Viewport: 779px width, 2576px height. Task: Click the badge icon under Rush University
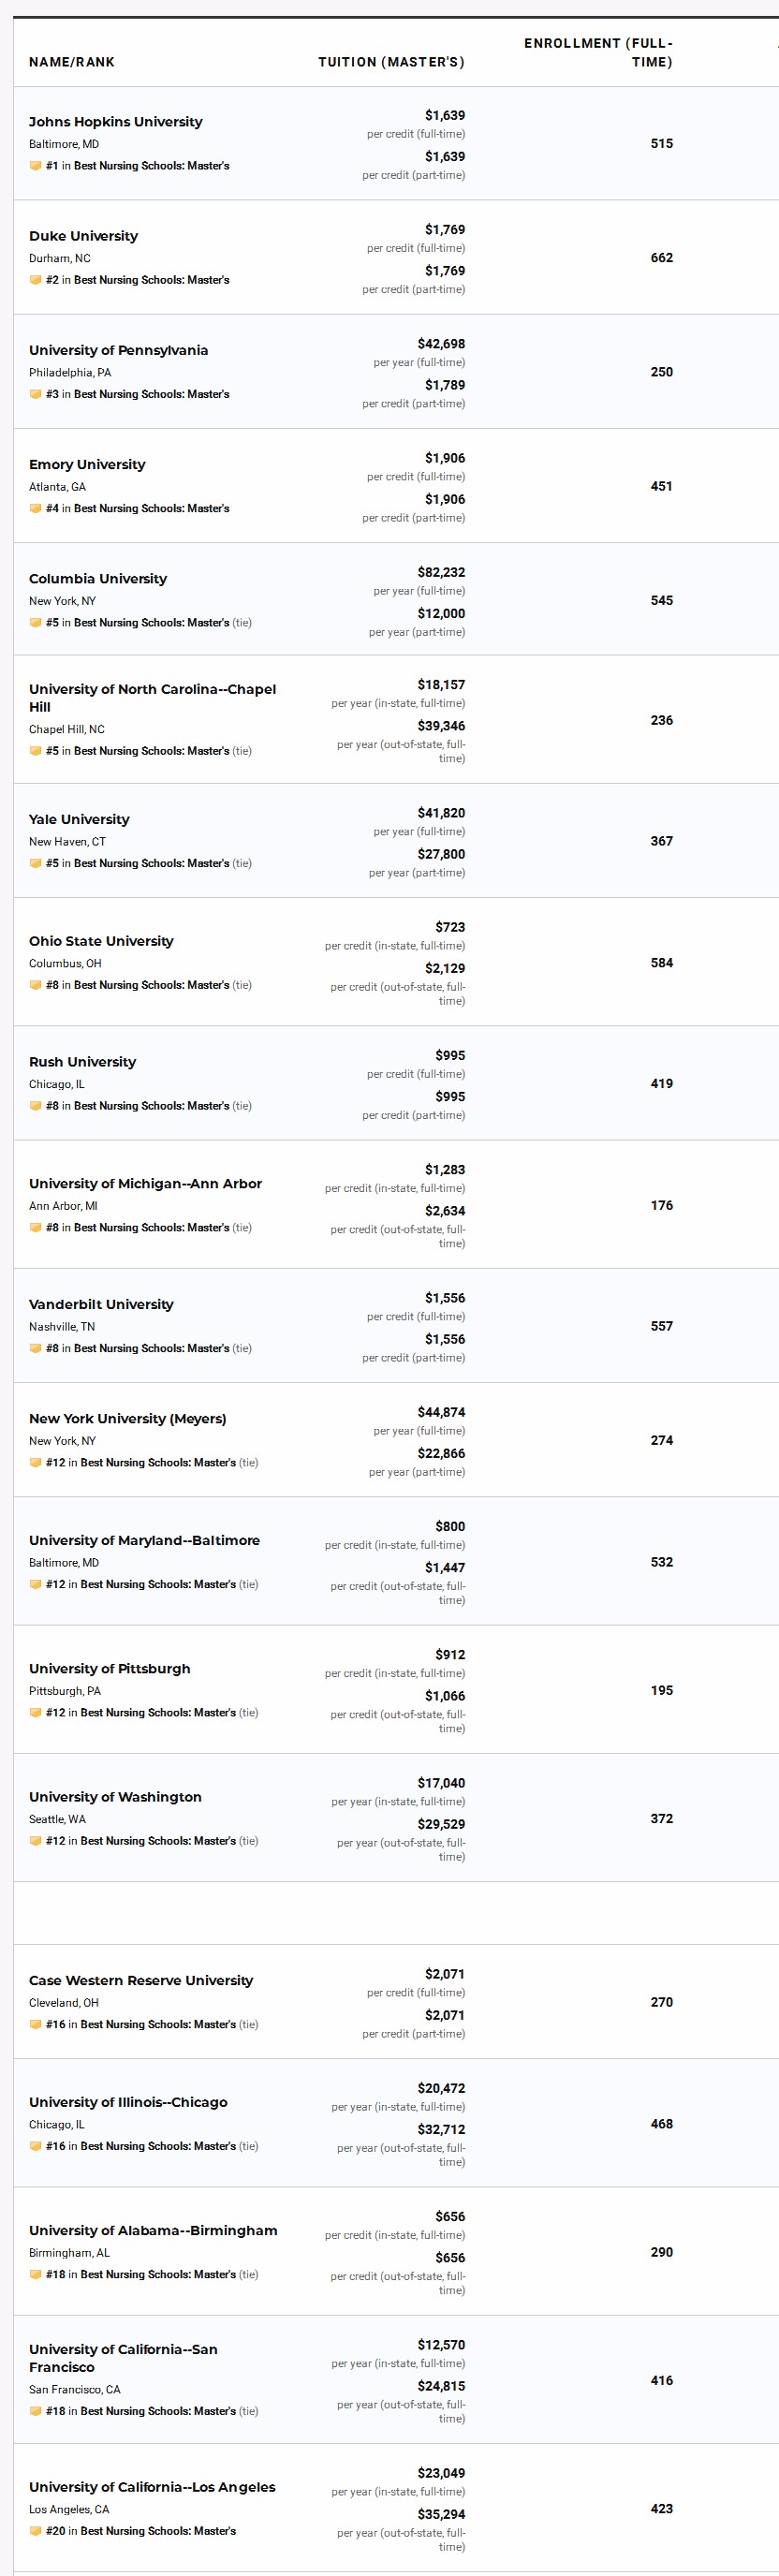[x=35, y=1106]
